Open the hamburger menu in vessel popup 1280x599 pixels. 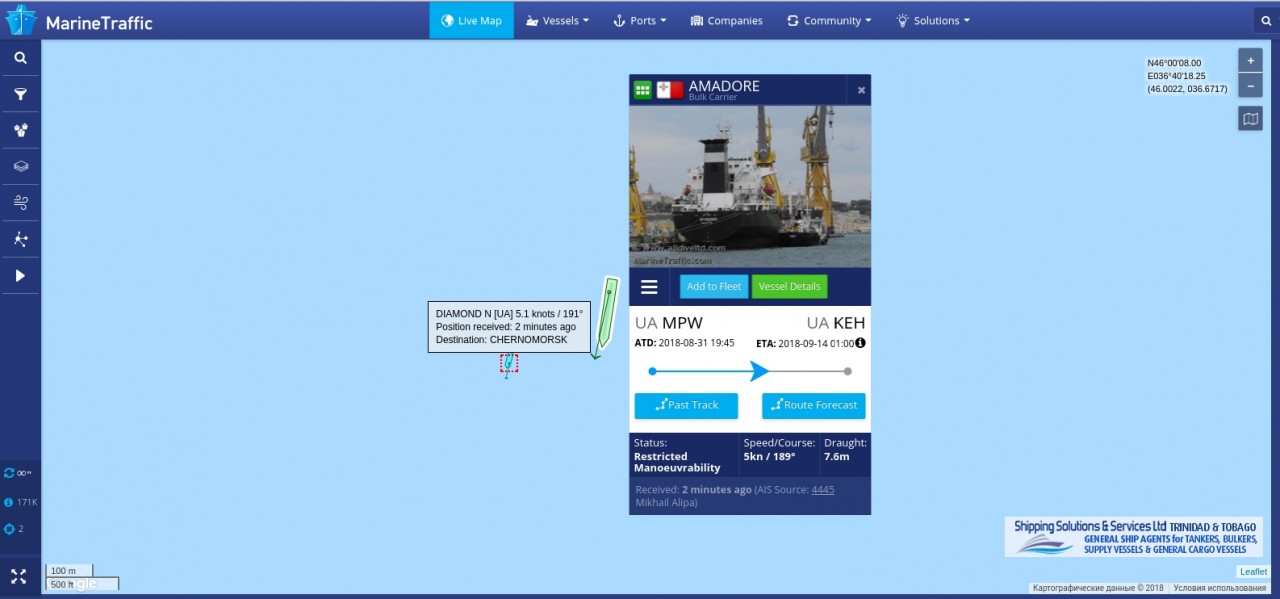649,287
